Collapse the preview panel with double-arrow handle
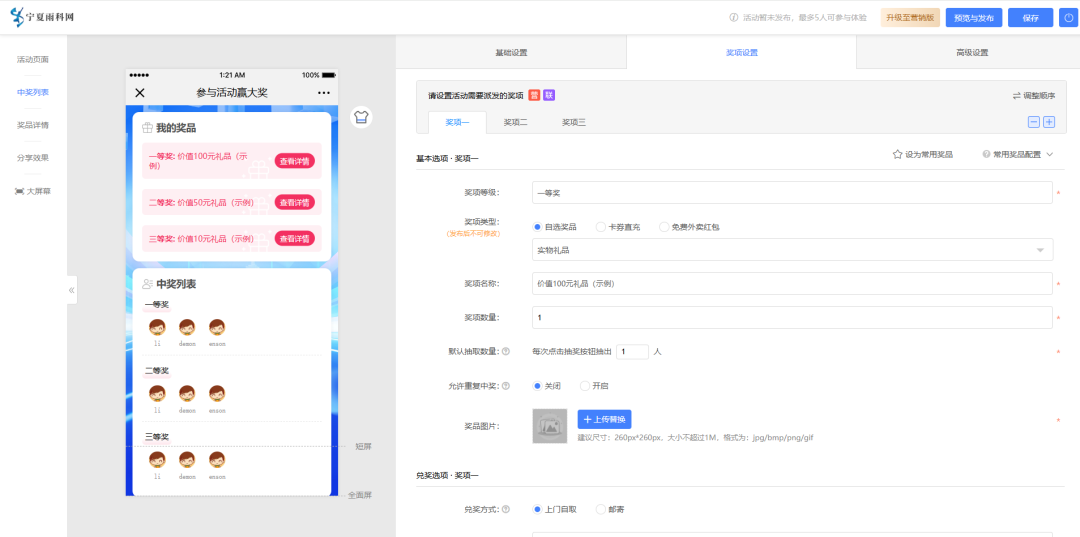1080x537 pixels. [x=72, y=291]
